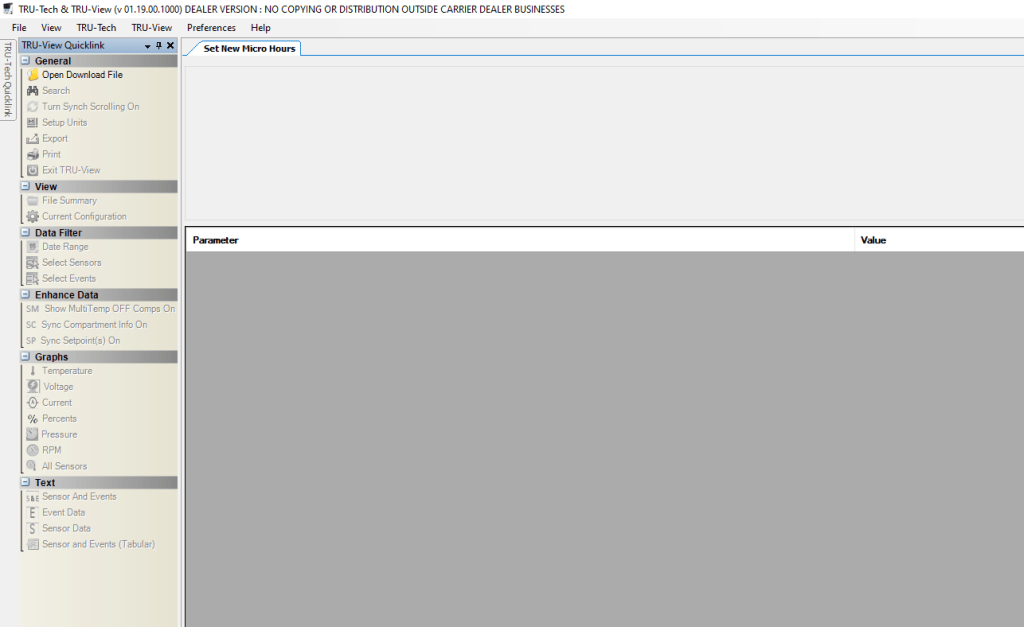Screen dimensions: 1024x627
Task: Click the Pressure gauge graph icon
Action: [x=33, y=435]
